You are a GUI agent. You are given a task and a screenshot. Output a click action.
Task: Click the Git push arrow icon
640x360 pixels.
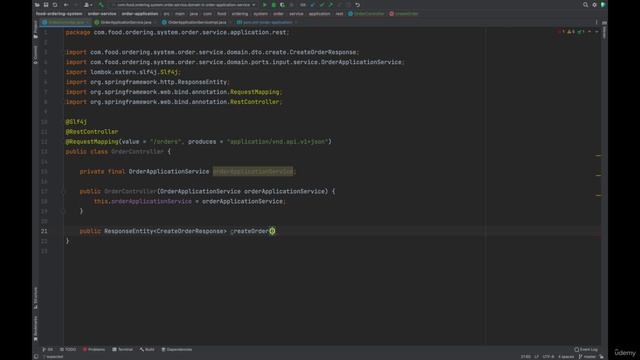click(x=331, y=5)
